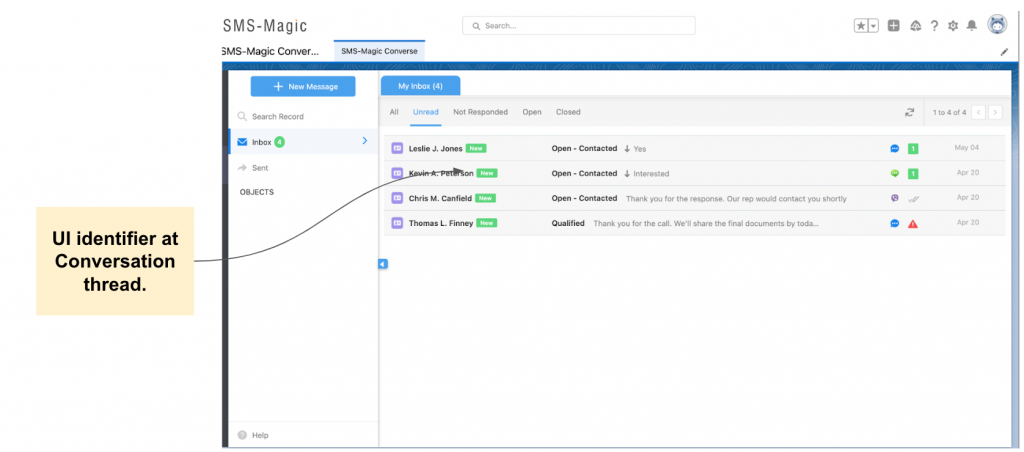Open the Notifications bell
The image size is (1024, 452).
tap(972, 25)
